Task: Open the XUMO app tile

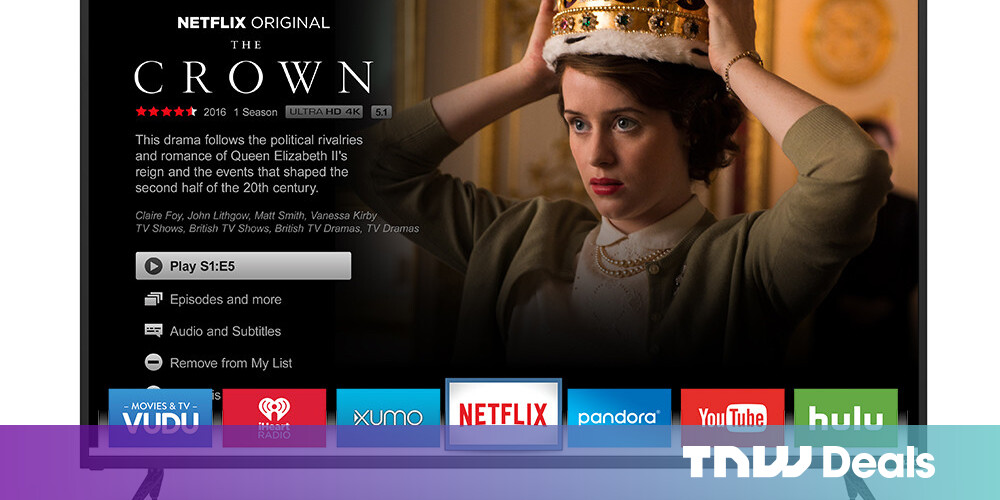Action: (x=388, y=418)
